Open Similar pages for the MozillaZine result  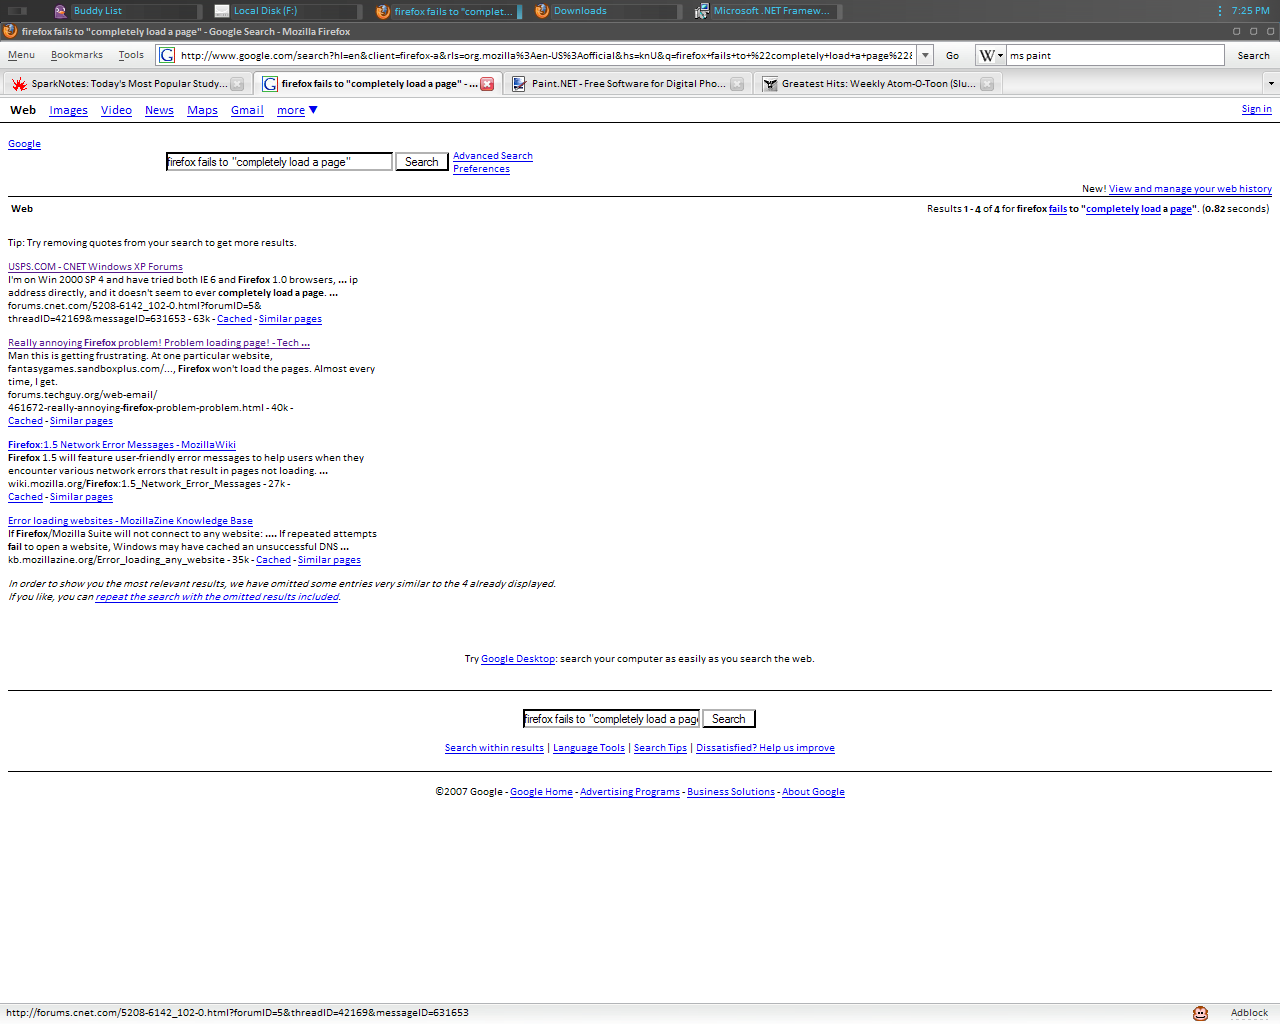(329, 560)
